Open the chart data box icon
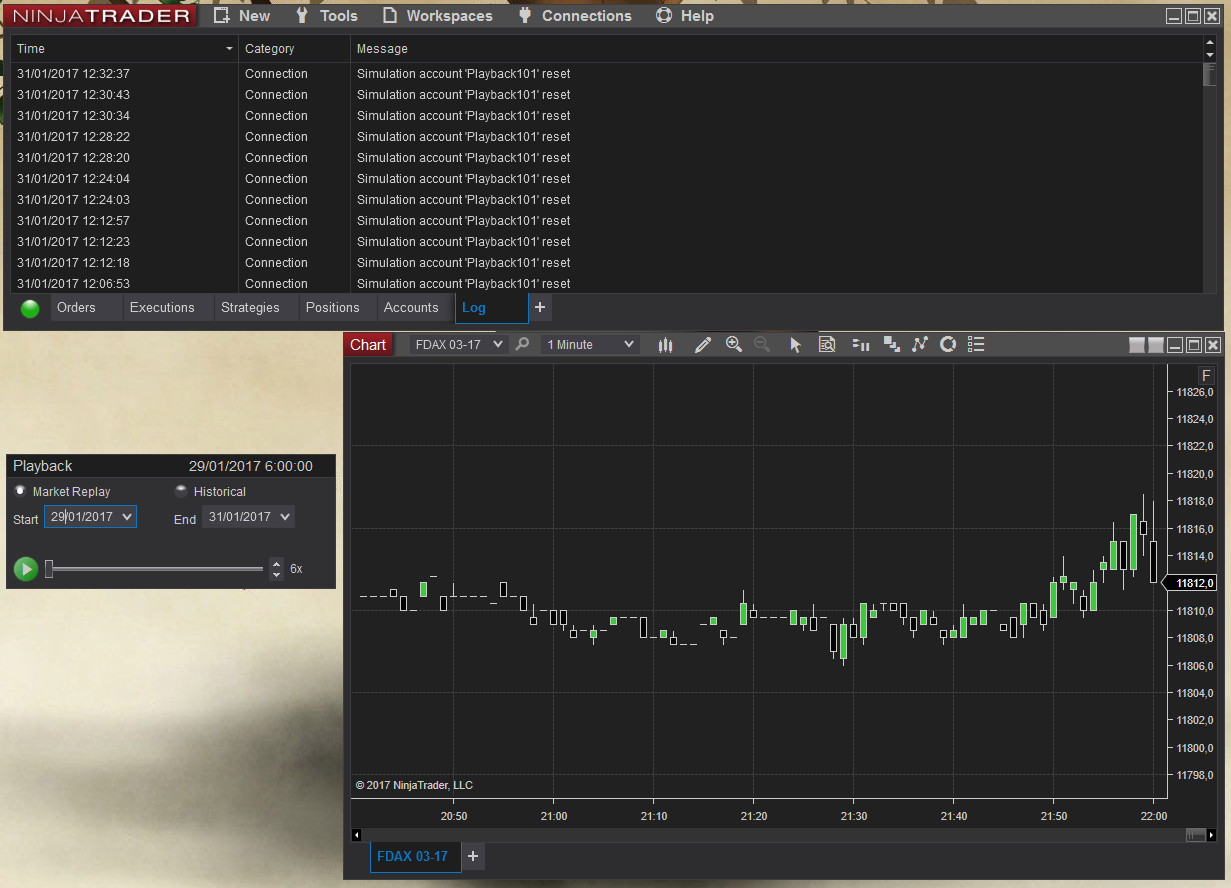Viewport: 1231px width, 888px height. click(x=827, y=345)
